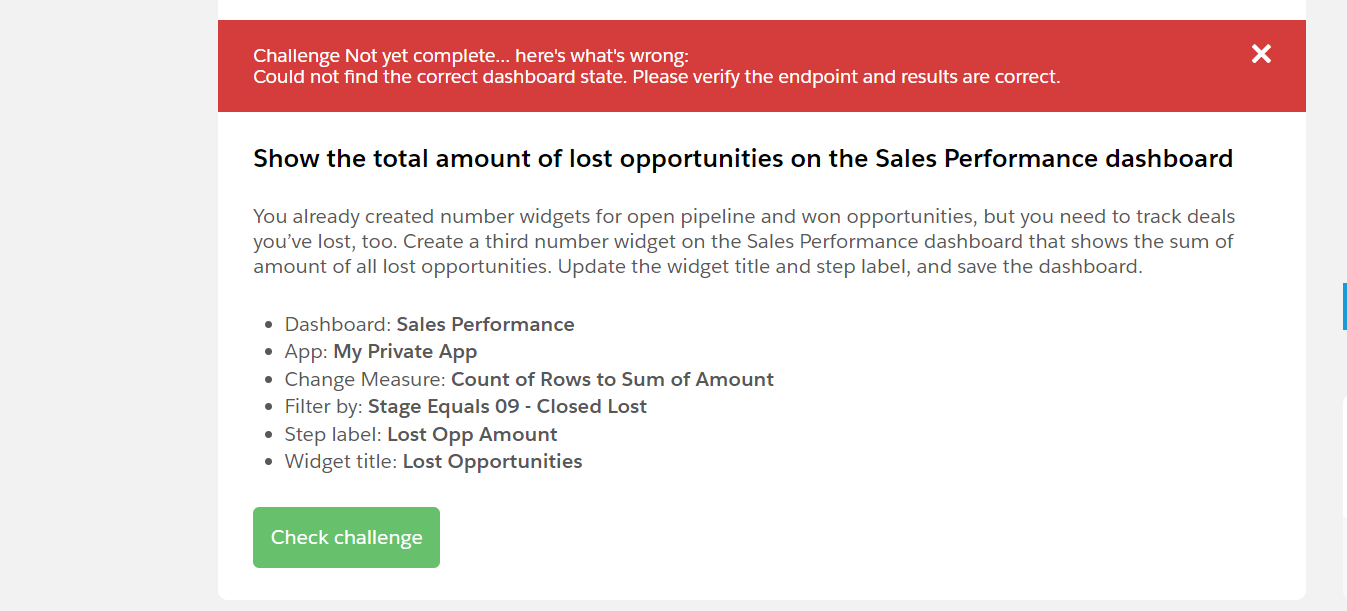This screenshot has height=611, width=1347.
Task: Click the bold 'Sales Performance' value in the bullet list
Action: (485, 324)
